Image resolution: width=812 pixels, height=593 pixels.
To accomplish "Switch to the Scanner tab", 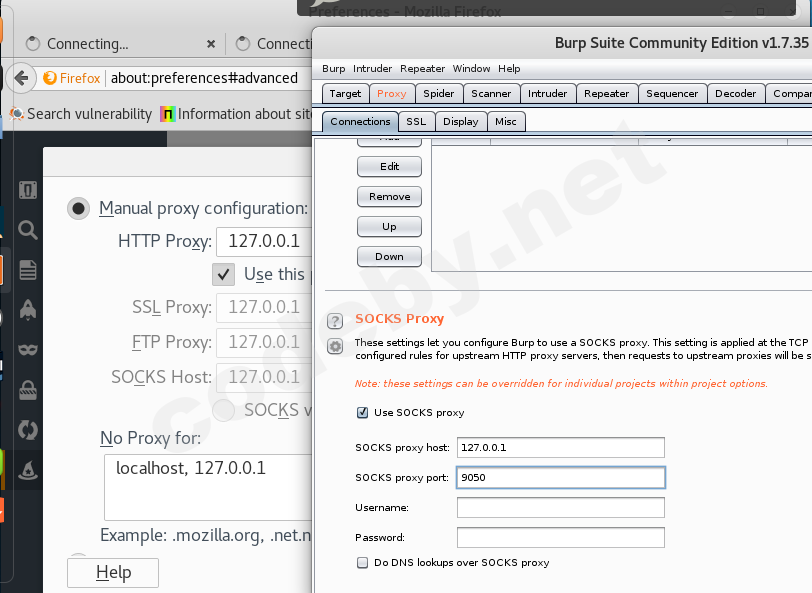I will (x=491, y=94).
